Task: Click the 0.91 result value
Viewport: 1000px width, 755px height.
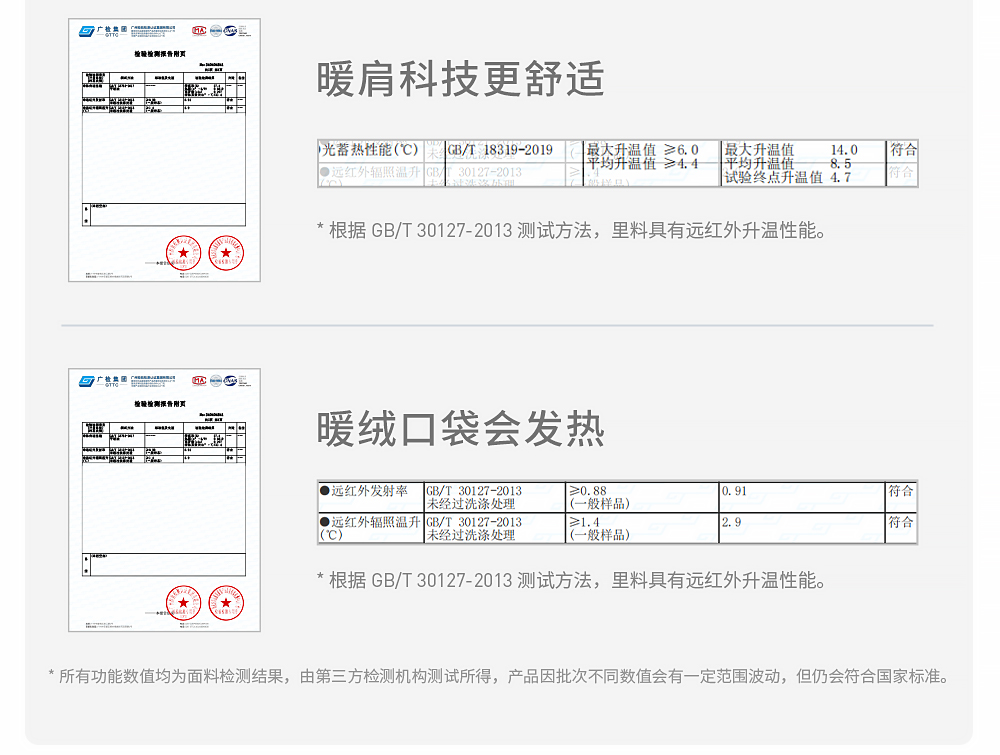Action: [x=734, y=491]
